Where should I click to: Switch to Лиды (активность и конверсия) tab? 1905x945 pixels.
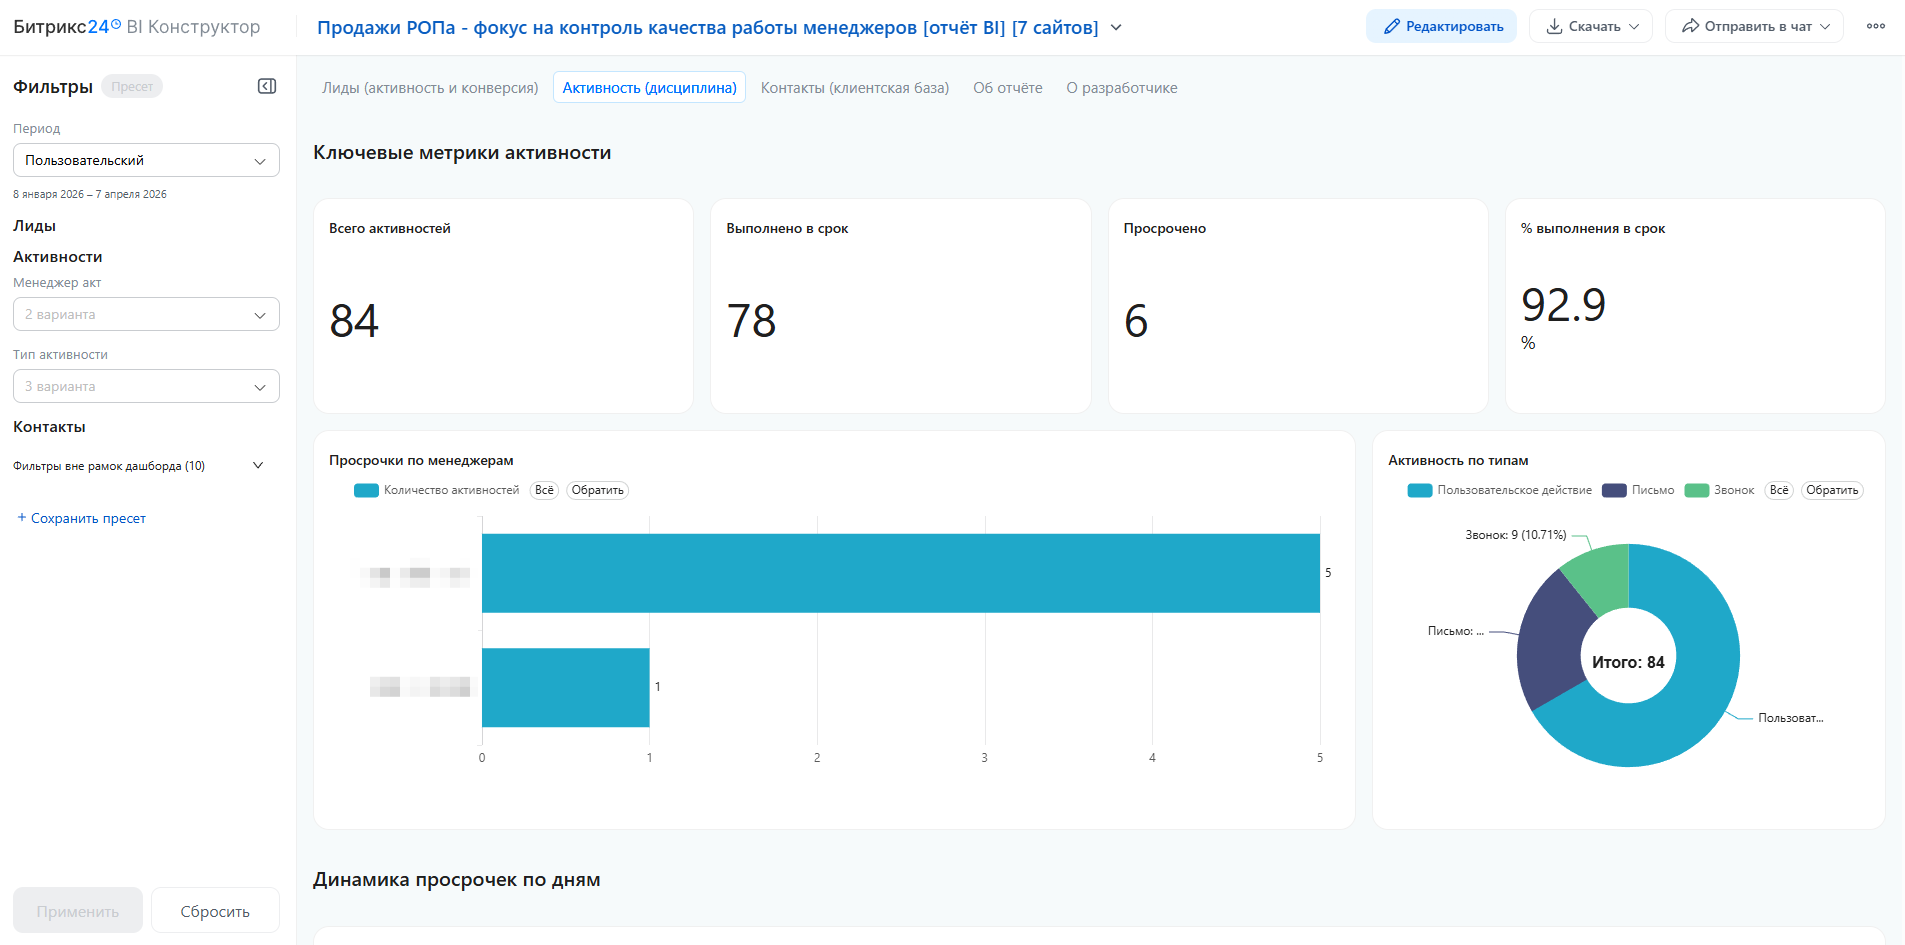pyautogui.click(x=430, y=88)
